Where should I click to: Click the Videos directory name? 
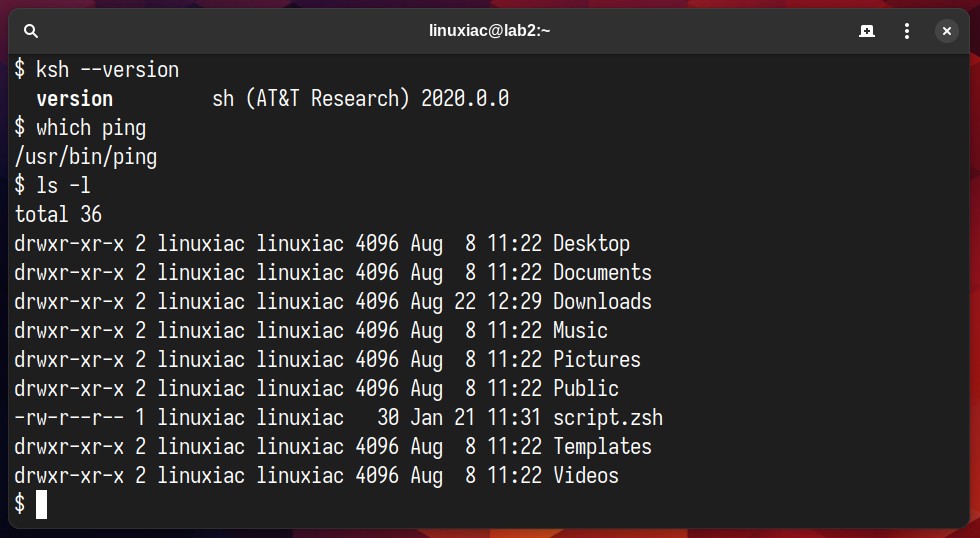(x=586, y=476)
